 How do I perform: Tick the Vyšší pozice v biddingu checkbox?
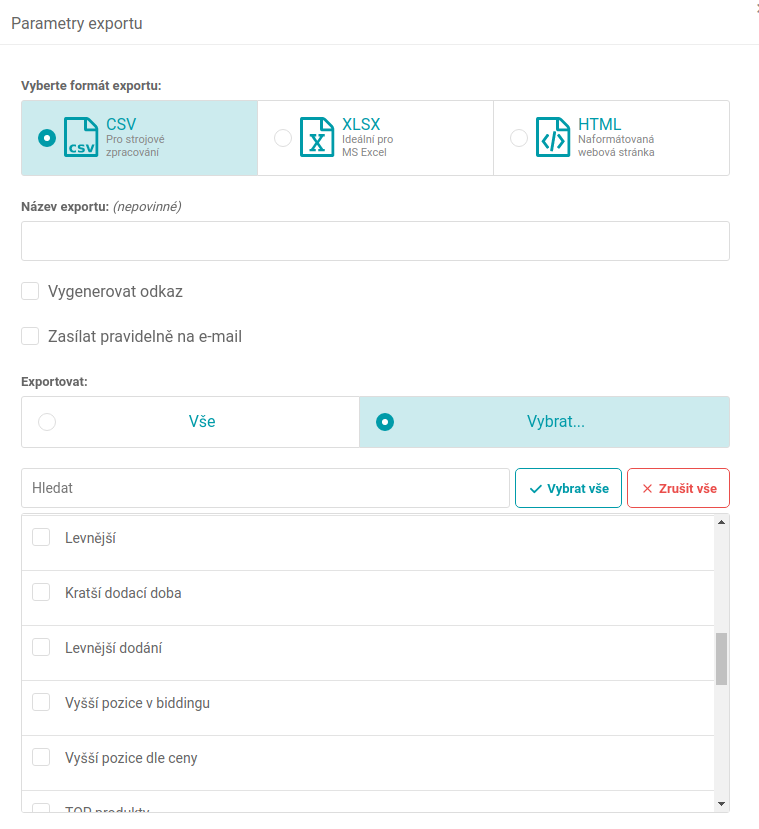pos(41,703)
